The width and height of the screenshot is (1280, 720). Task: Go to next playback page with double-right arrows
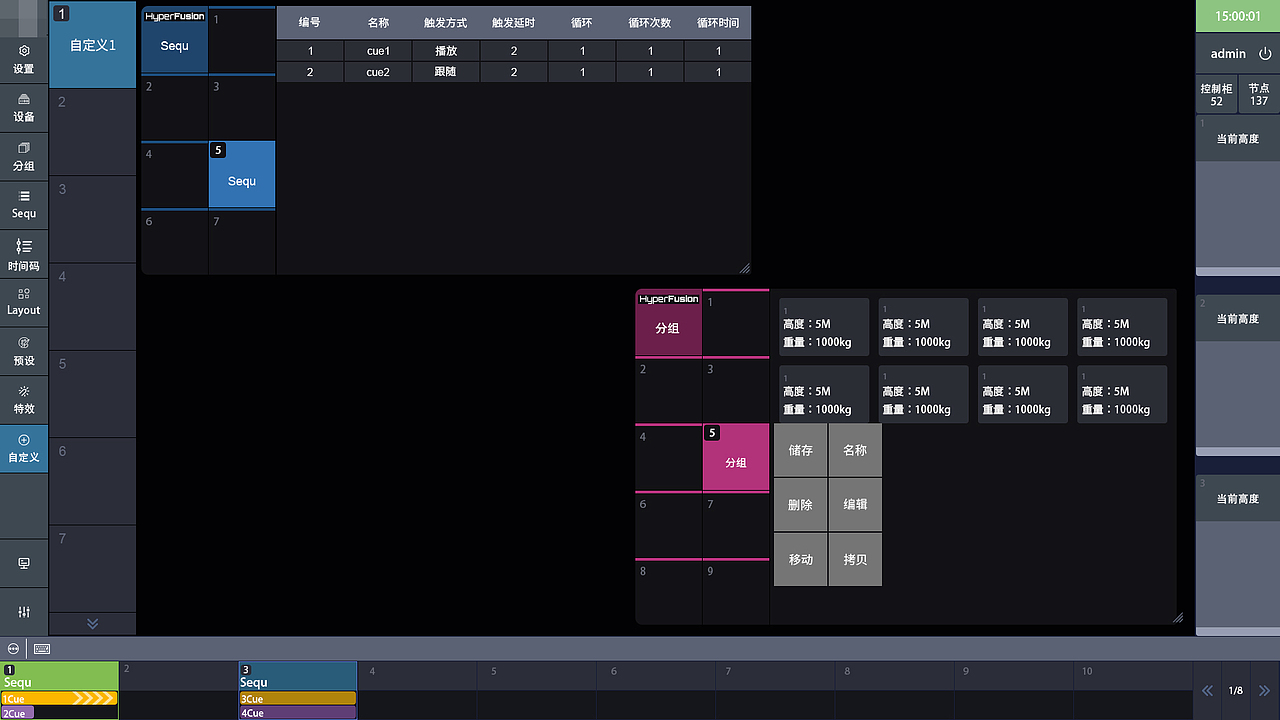[x=1264, y=691]
